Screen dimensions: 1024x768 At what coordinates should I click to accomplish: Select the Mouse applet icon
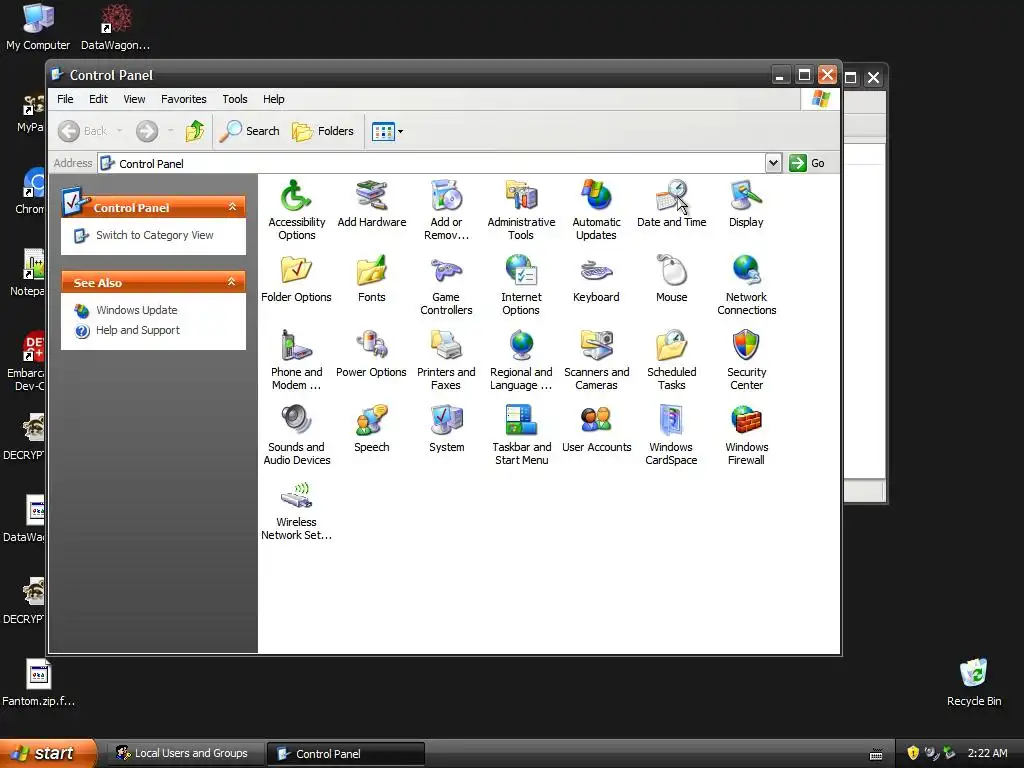coord(671,278)
